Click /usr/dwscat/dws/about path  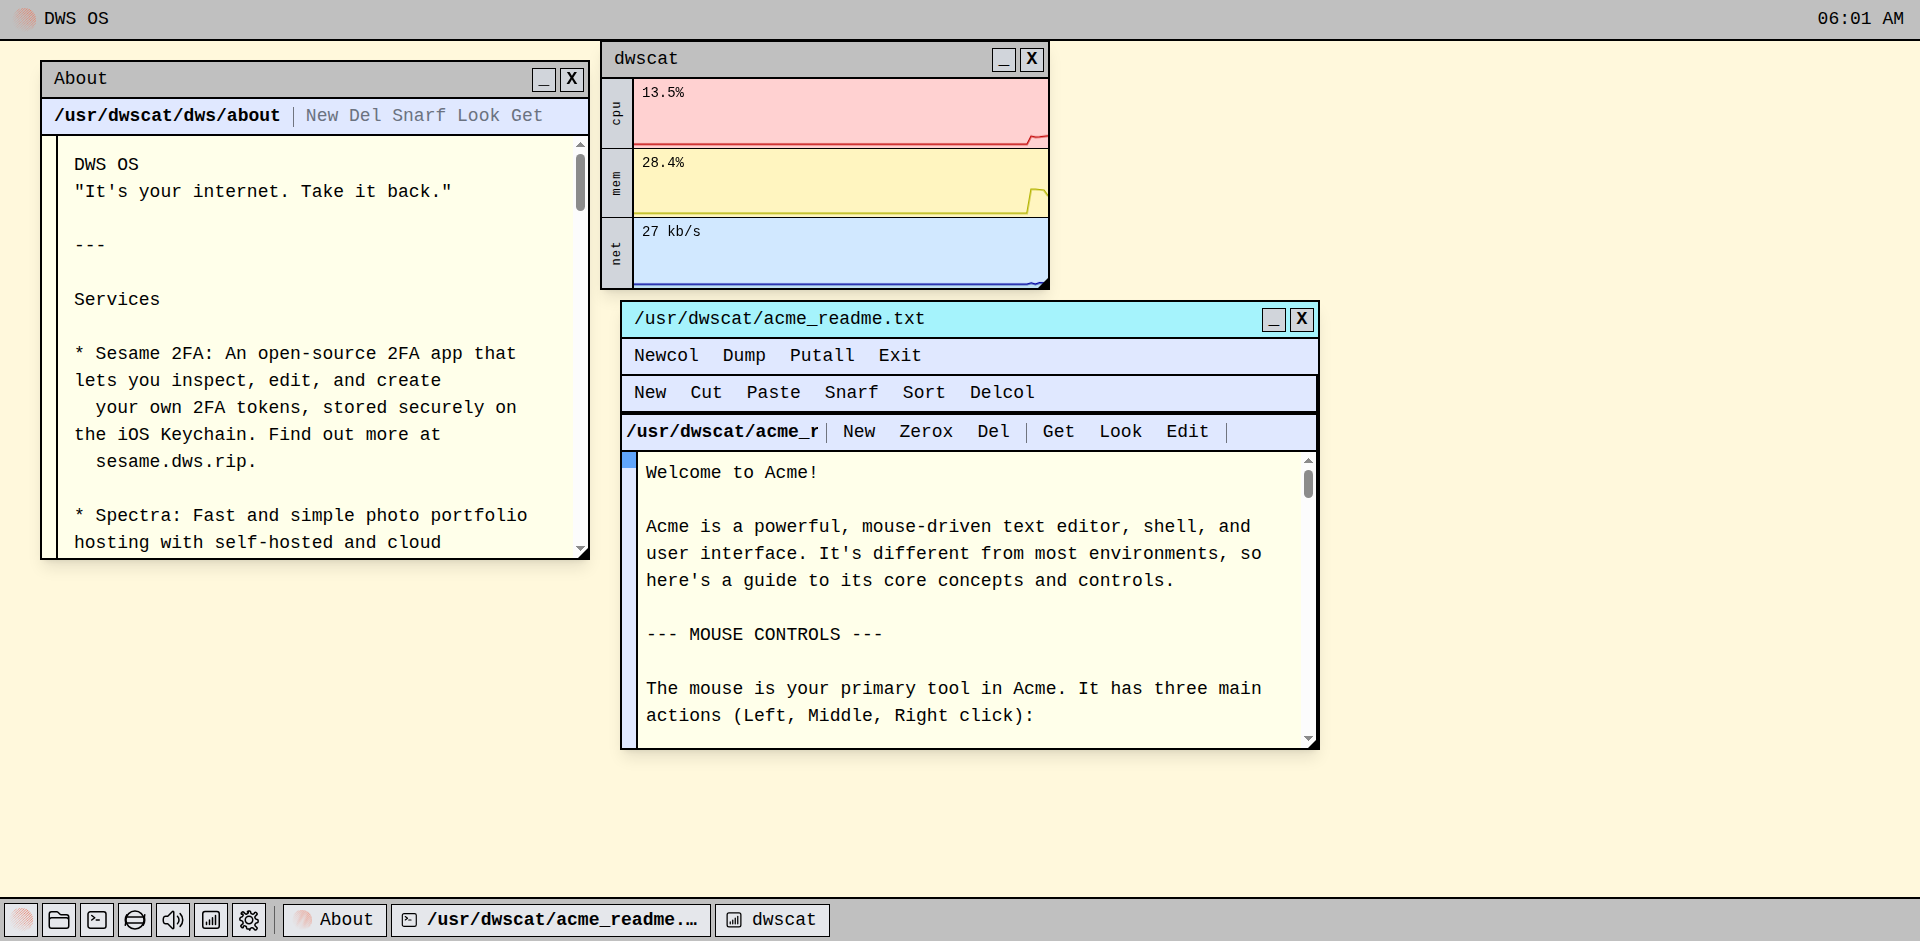tap(167, 116)
